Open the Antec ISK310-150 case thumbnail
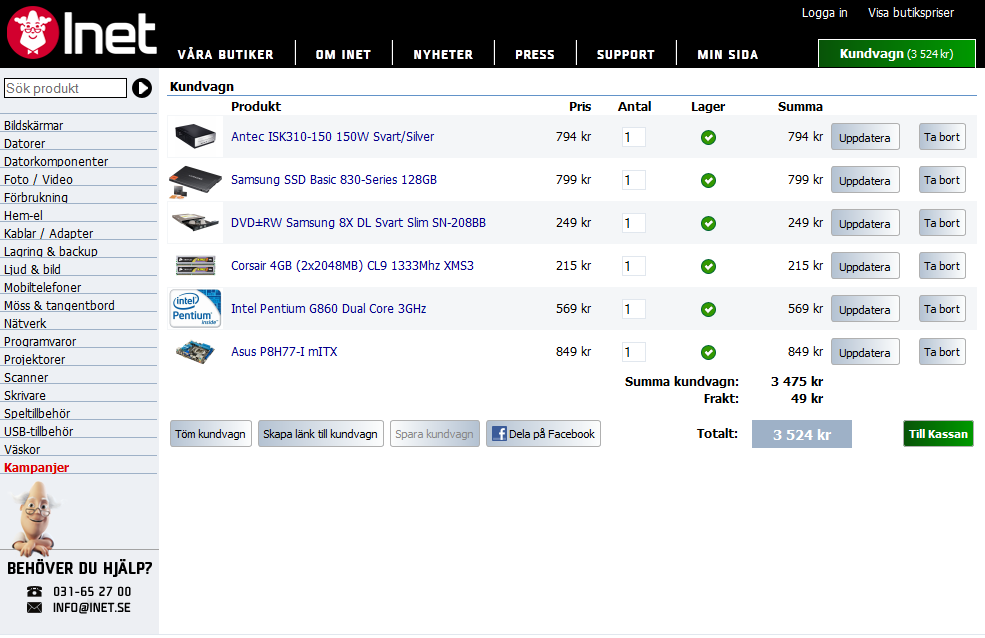 (x=195, y=136)
